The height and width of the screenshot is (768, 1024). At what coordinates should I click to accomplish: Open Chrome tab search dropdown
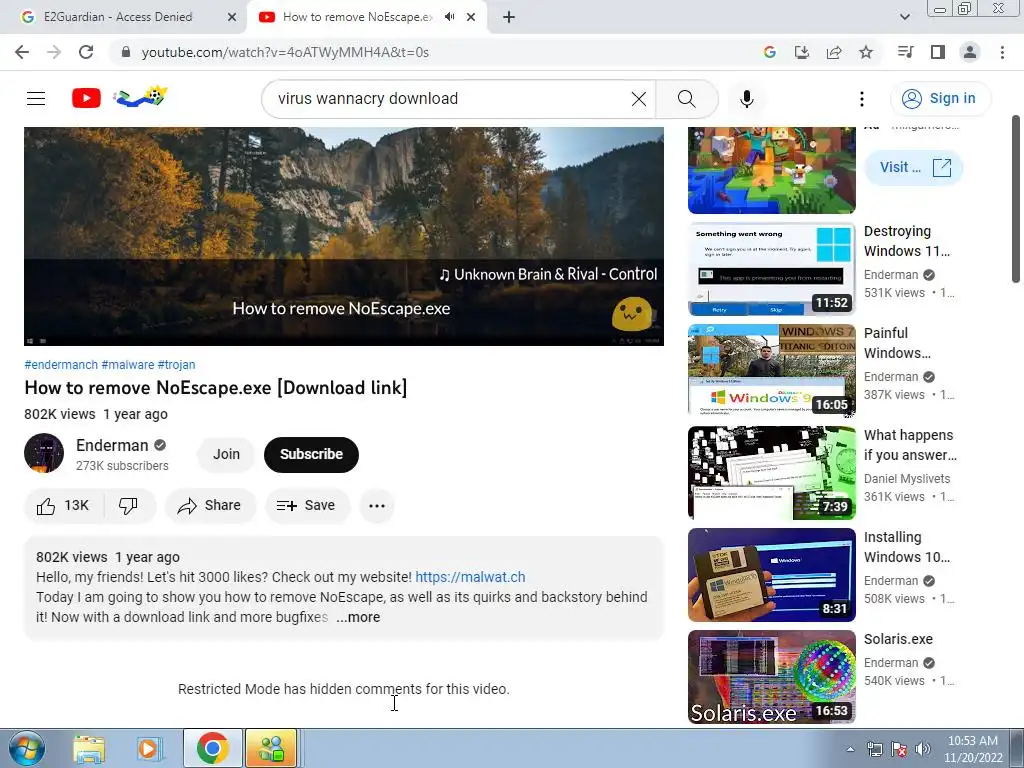(x=904, y=17)
